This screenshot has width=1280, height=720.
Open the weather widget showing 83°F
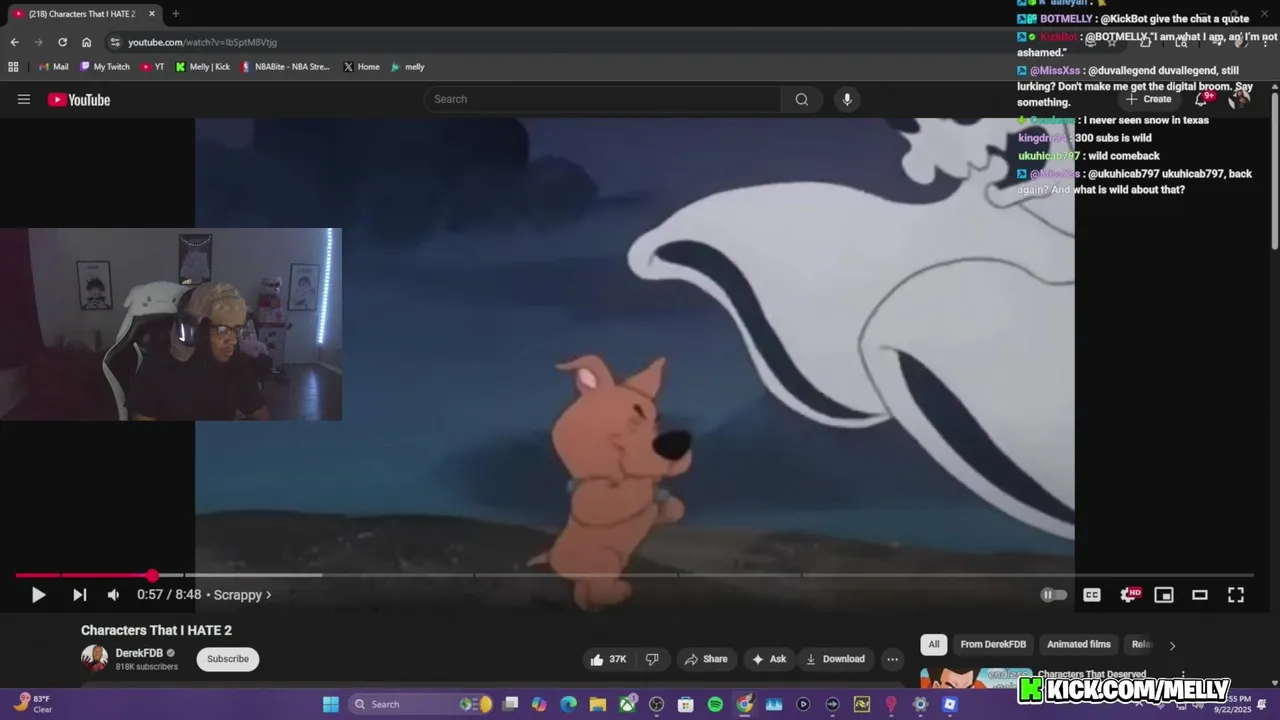tap(32, 704)
